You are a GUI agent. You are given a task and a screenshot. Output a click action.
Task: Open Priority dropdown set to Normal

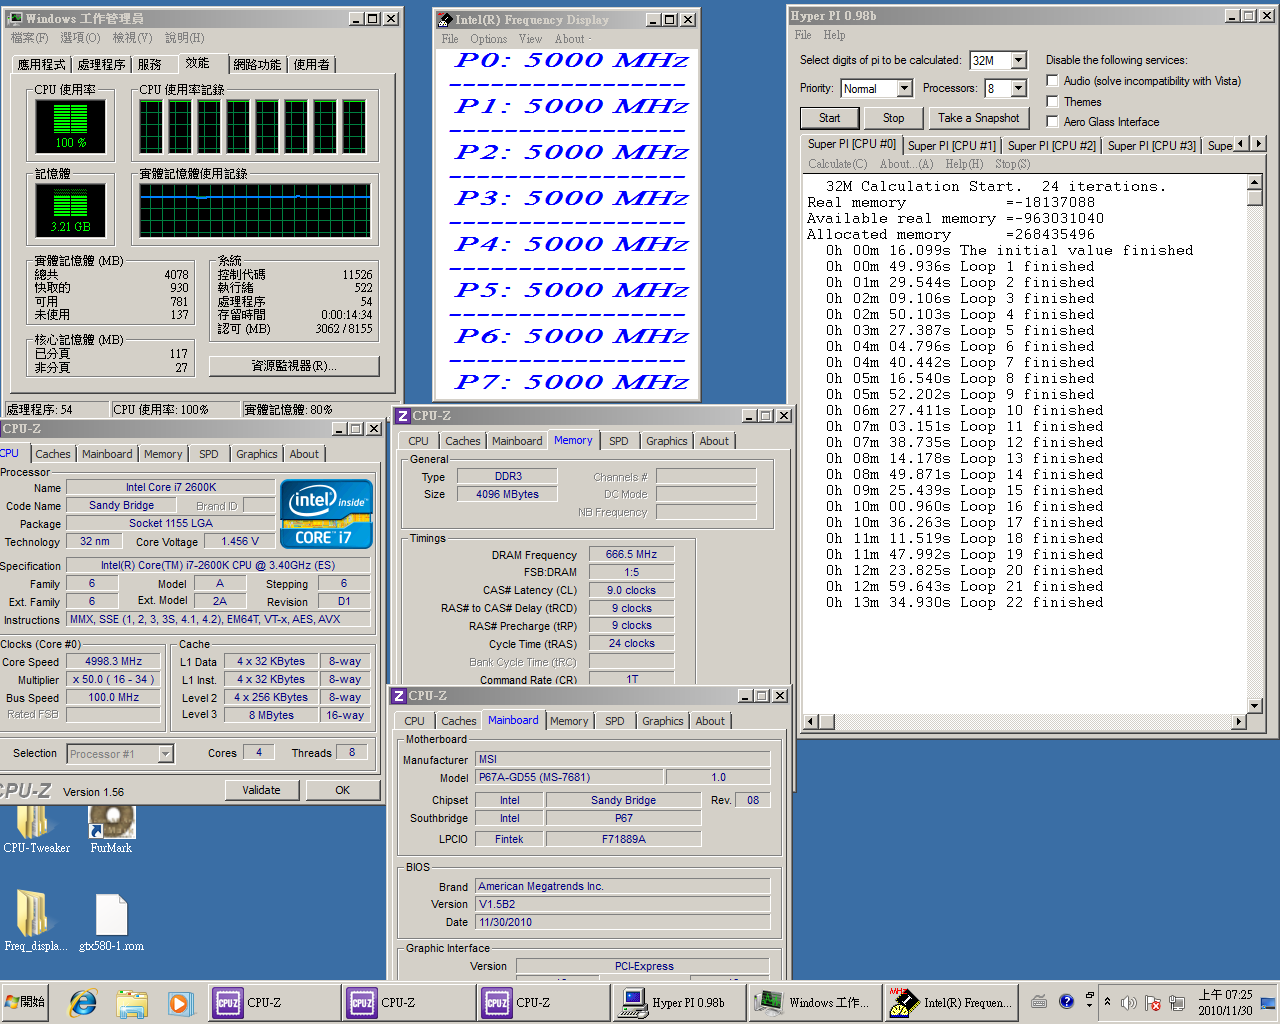click(904, 88)
